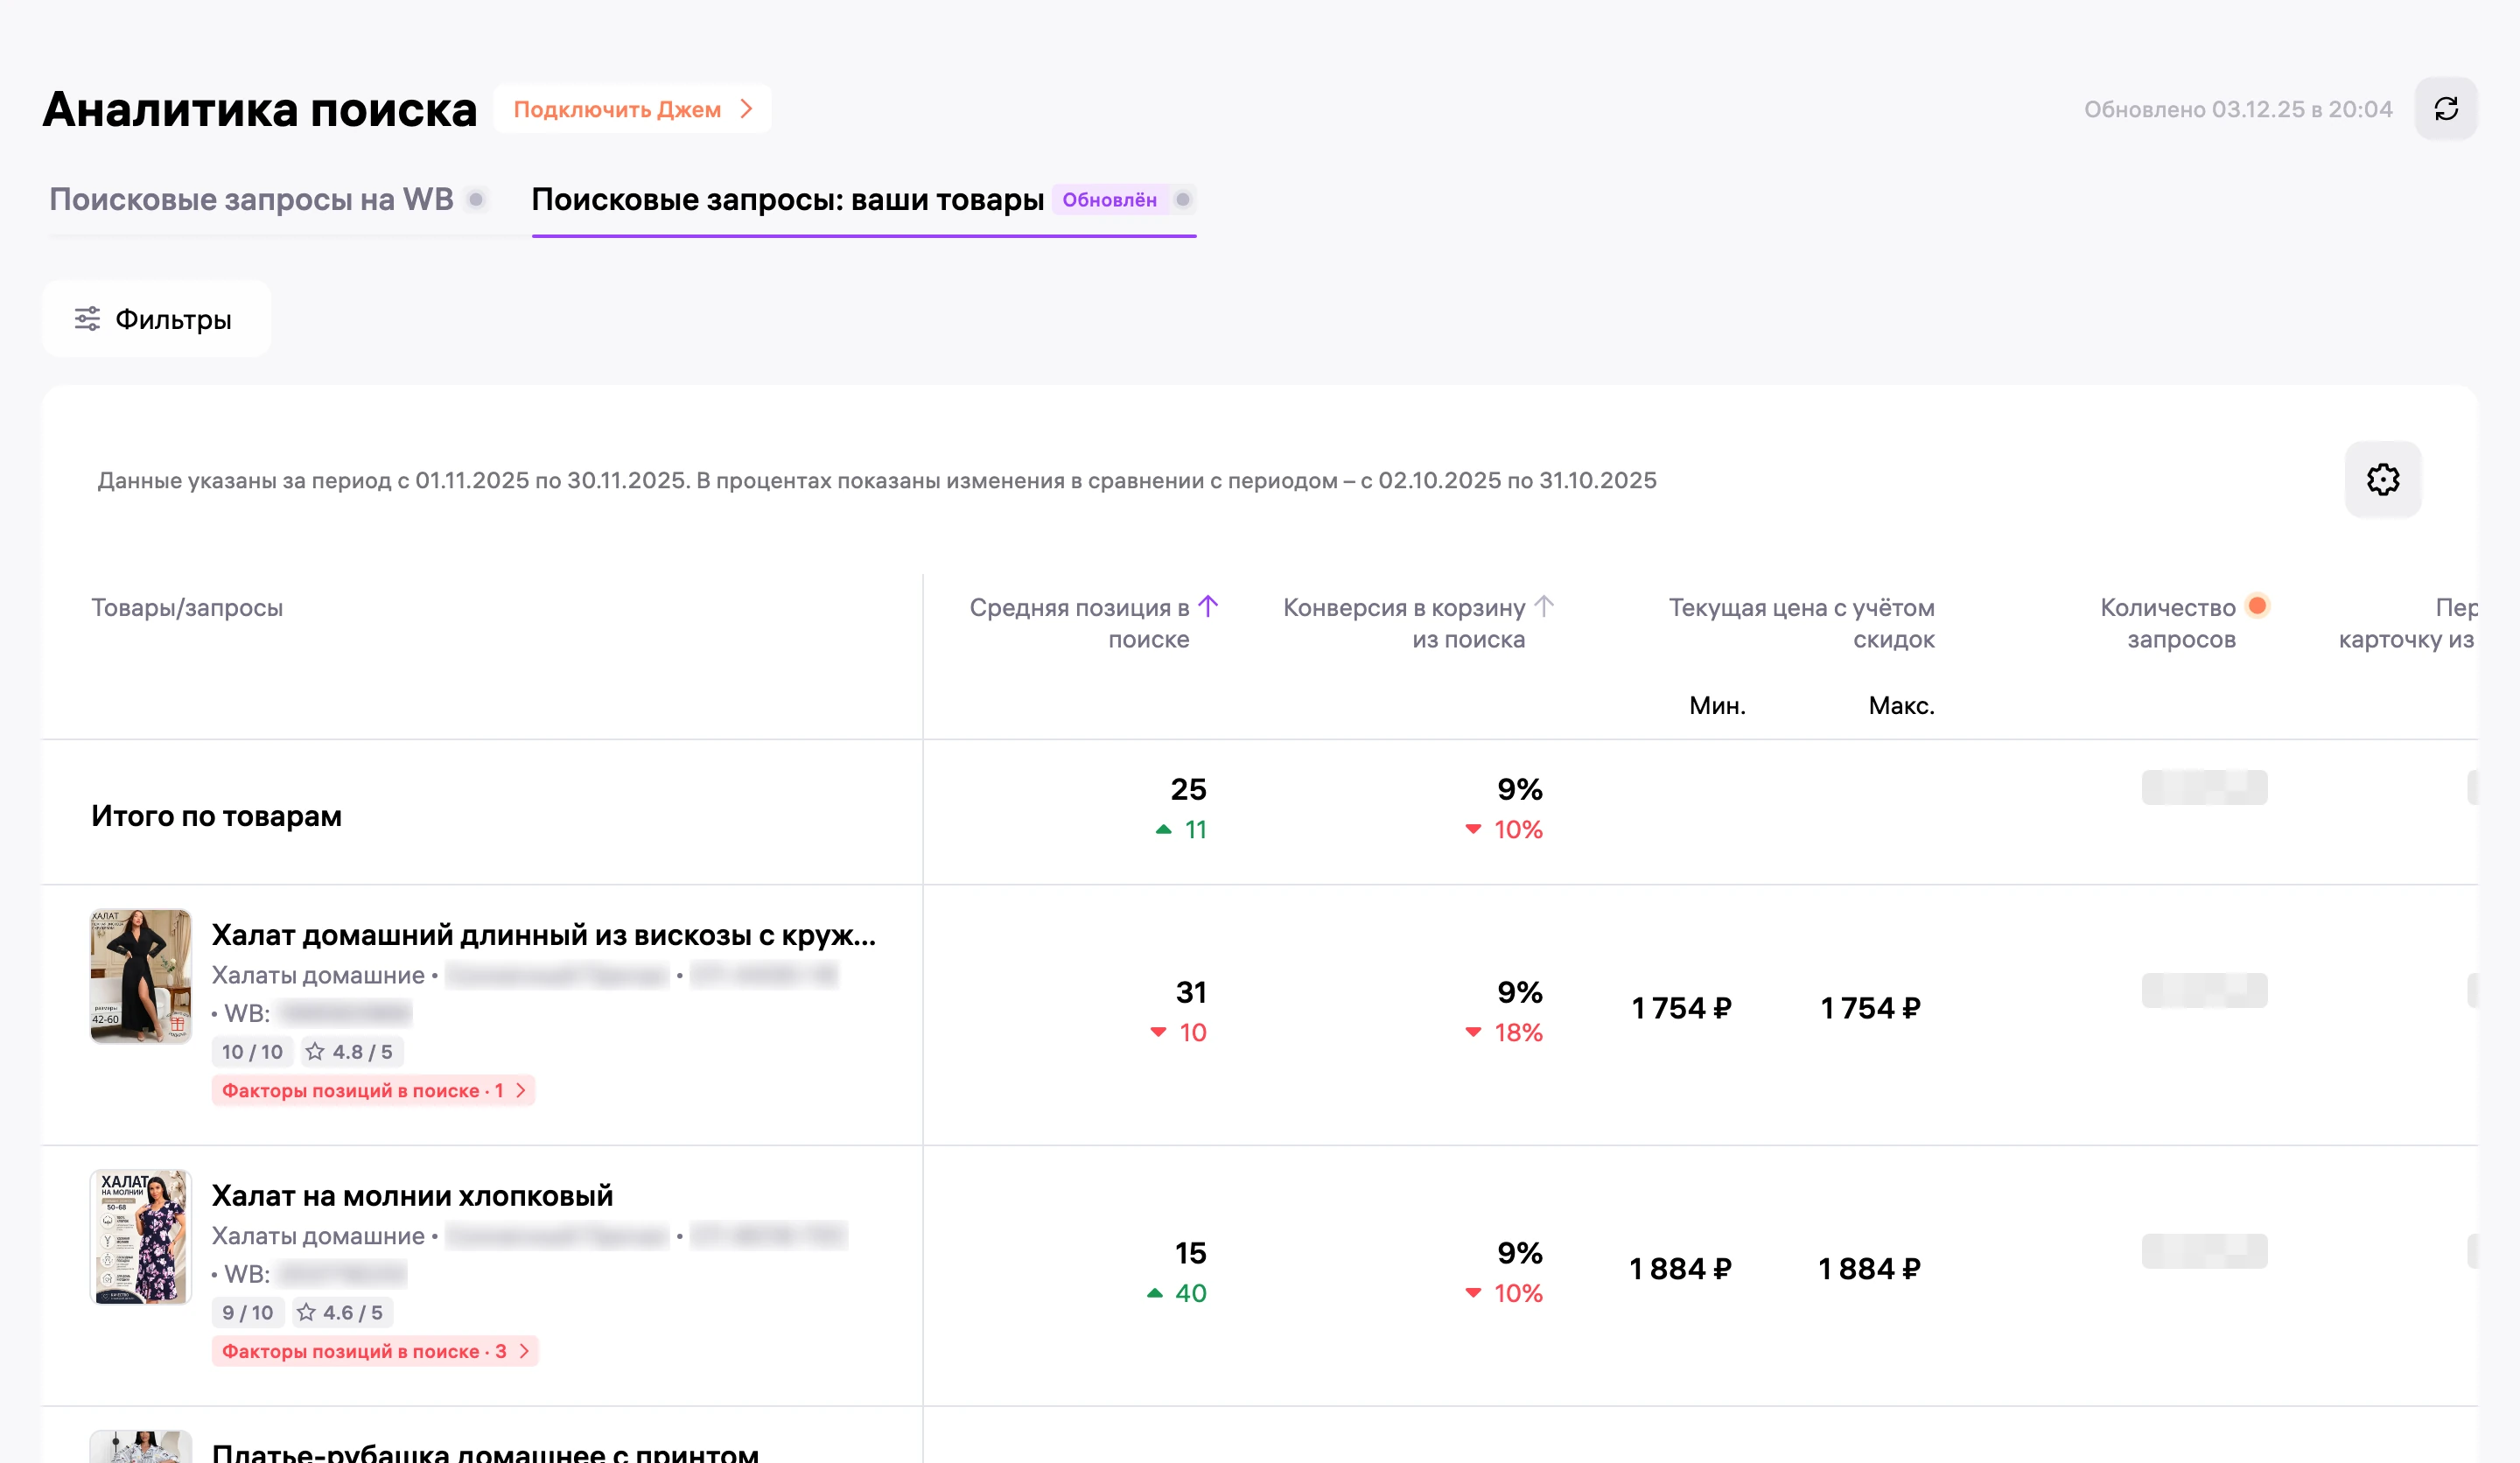Click the Filters sliders icon
Viewport: 2520px width, 1463px height.
click(x=88, y=319)
